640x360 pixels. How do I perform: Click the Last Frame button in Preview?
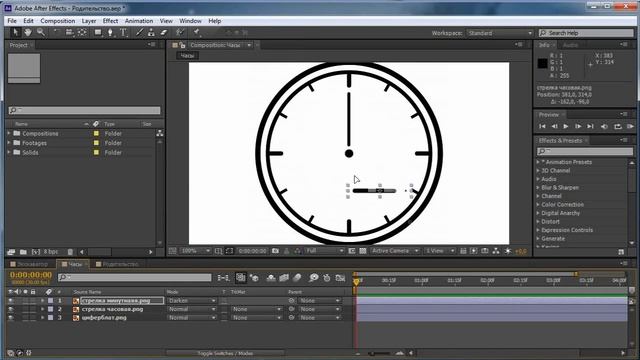590,127
